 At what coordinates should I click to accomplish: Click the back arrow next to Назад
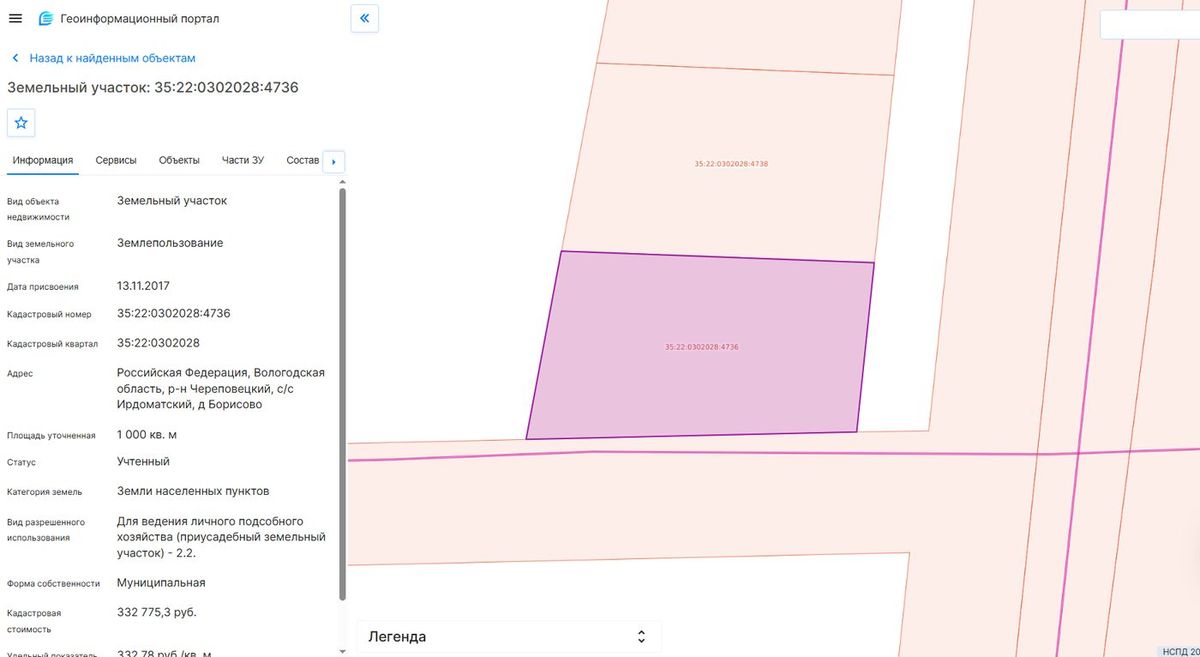(x=15, y=58)
